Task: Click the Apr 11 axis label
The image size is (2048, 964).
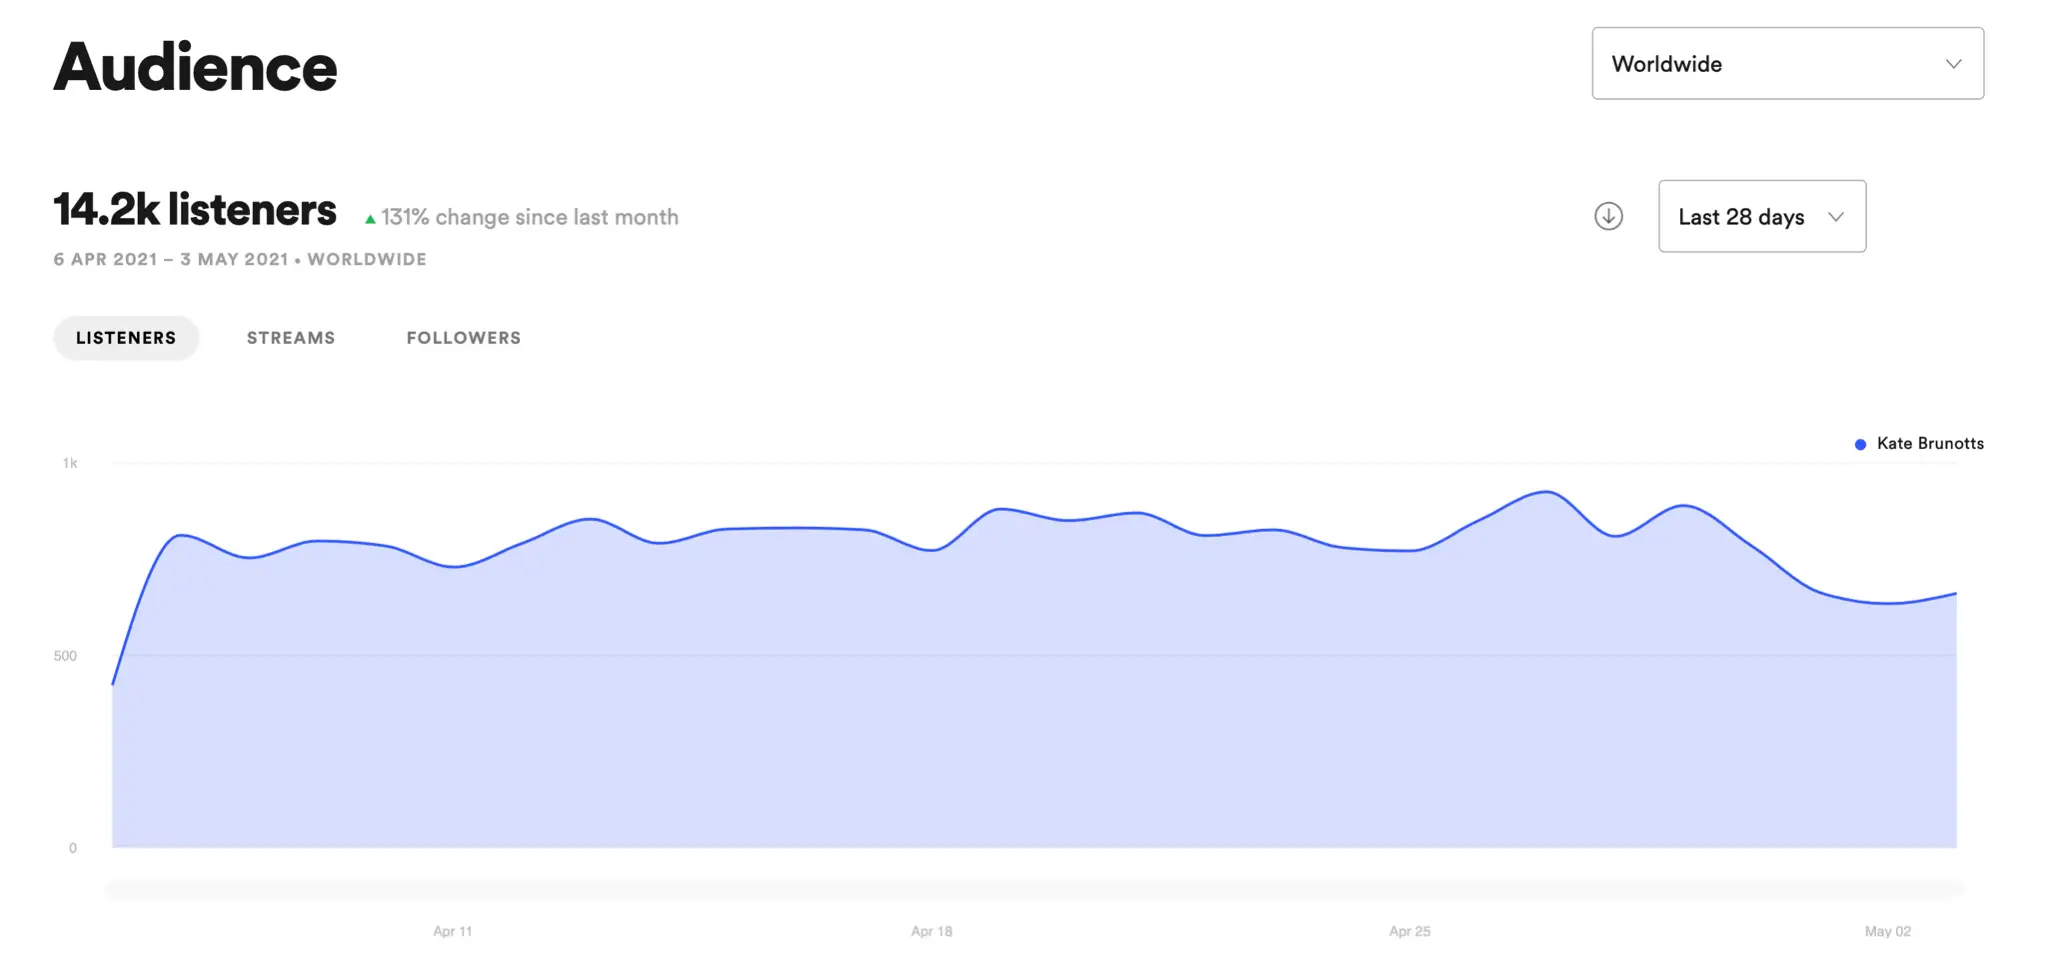Action: coord(452,931)
